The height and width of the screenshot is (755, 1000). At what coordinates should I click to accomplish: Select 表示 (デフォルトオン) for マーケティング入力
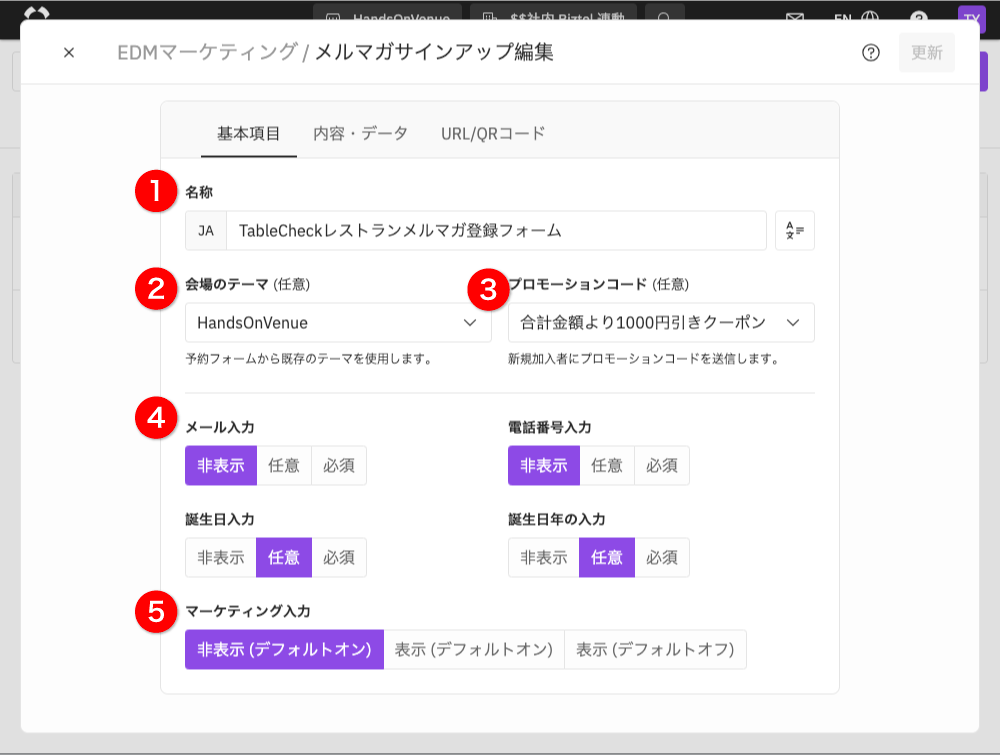[474, 649]
